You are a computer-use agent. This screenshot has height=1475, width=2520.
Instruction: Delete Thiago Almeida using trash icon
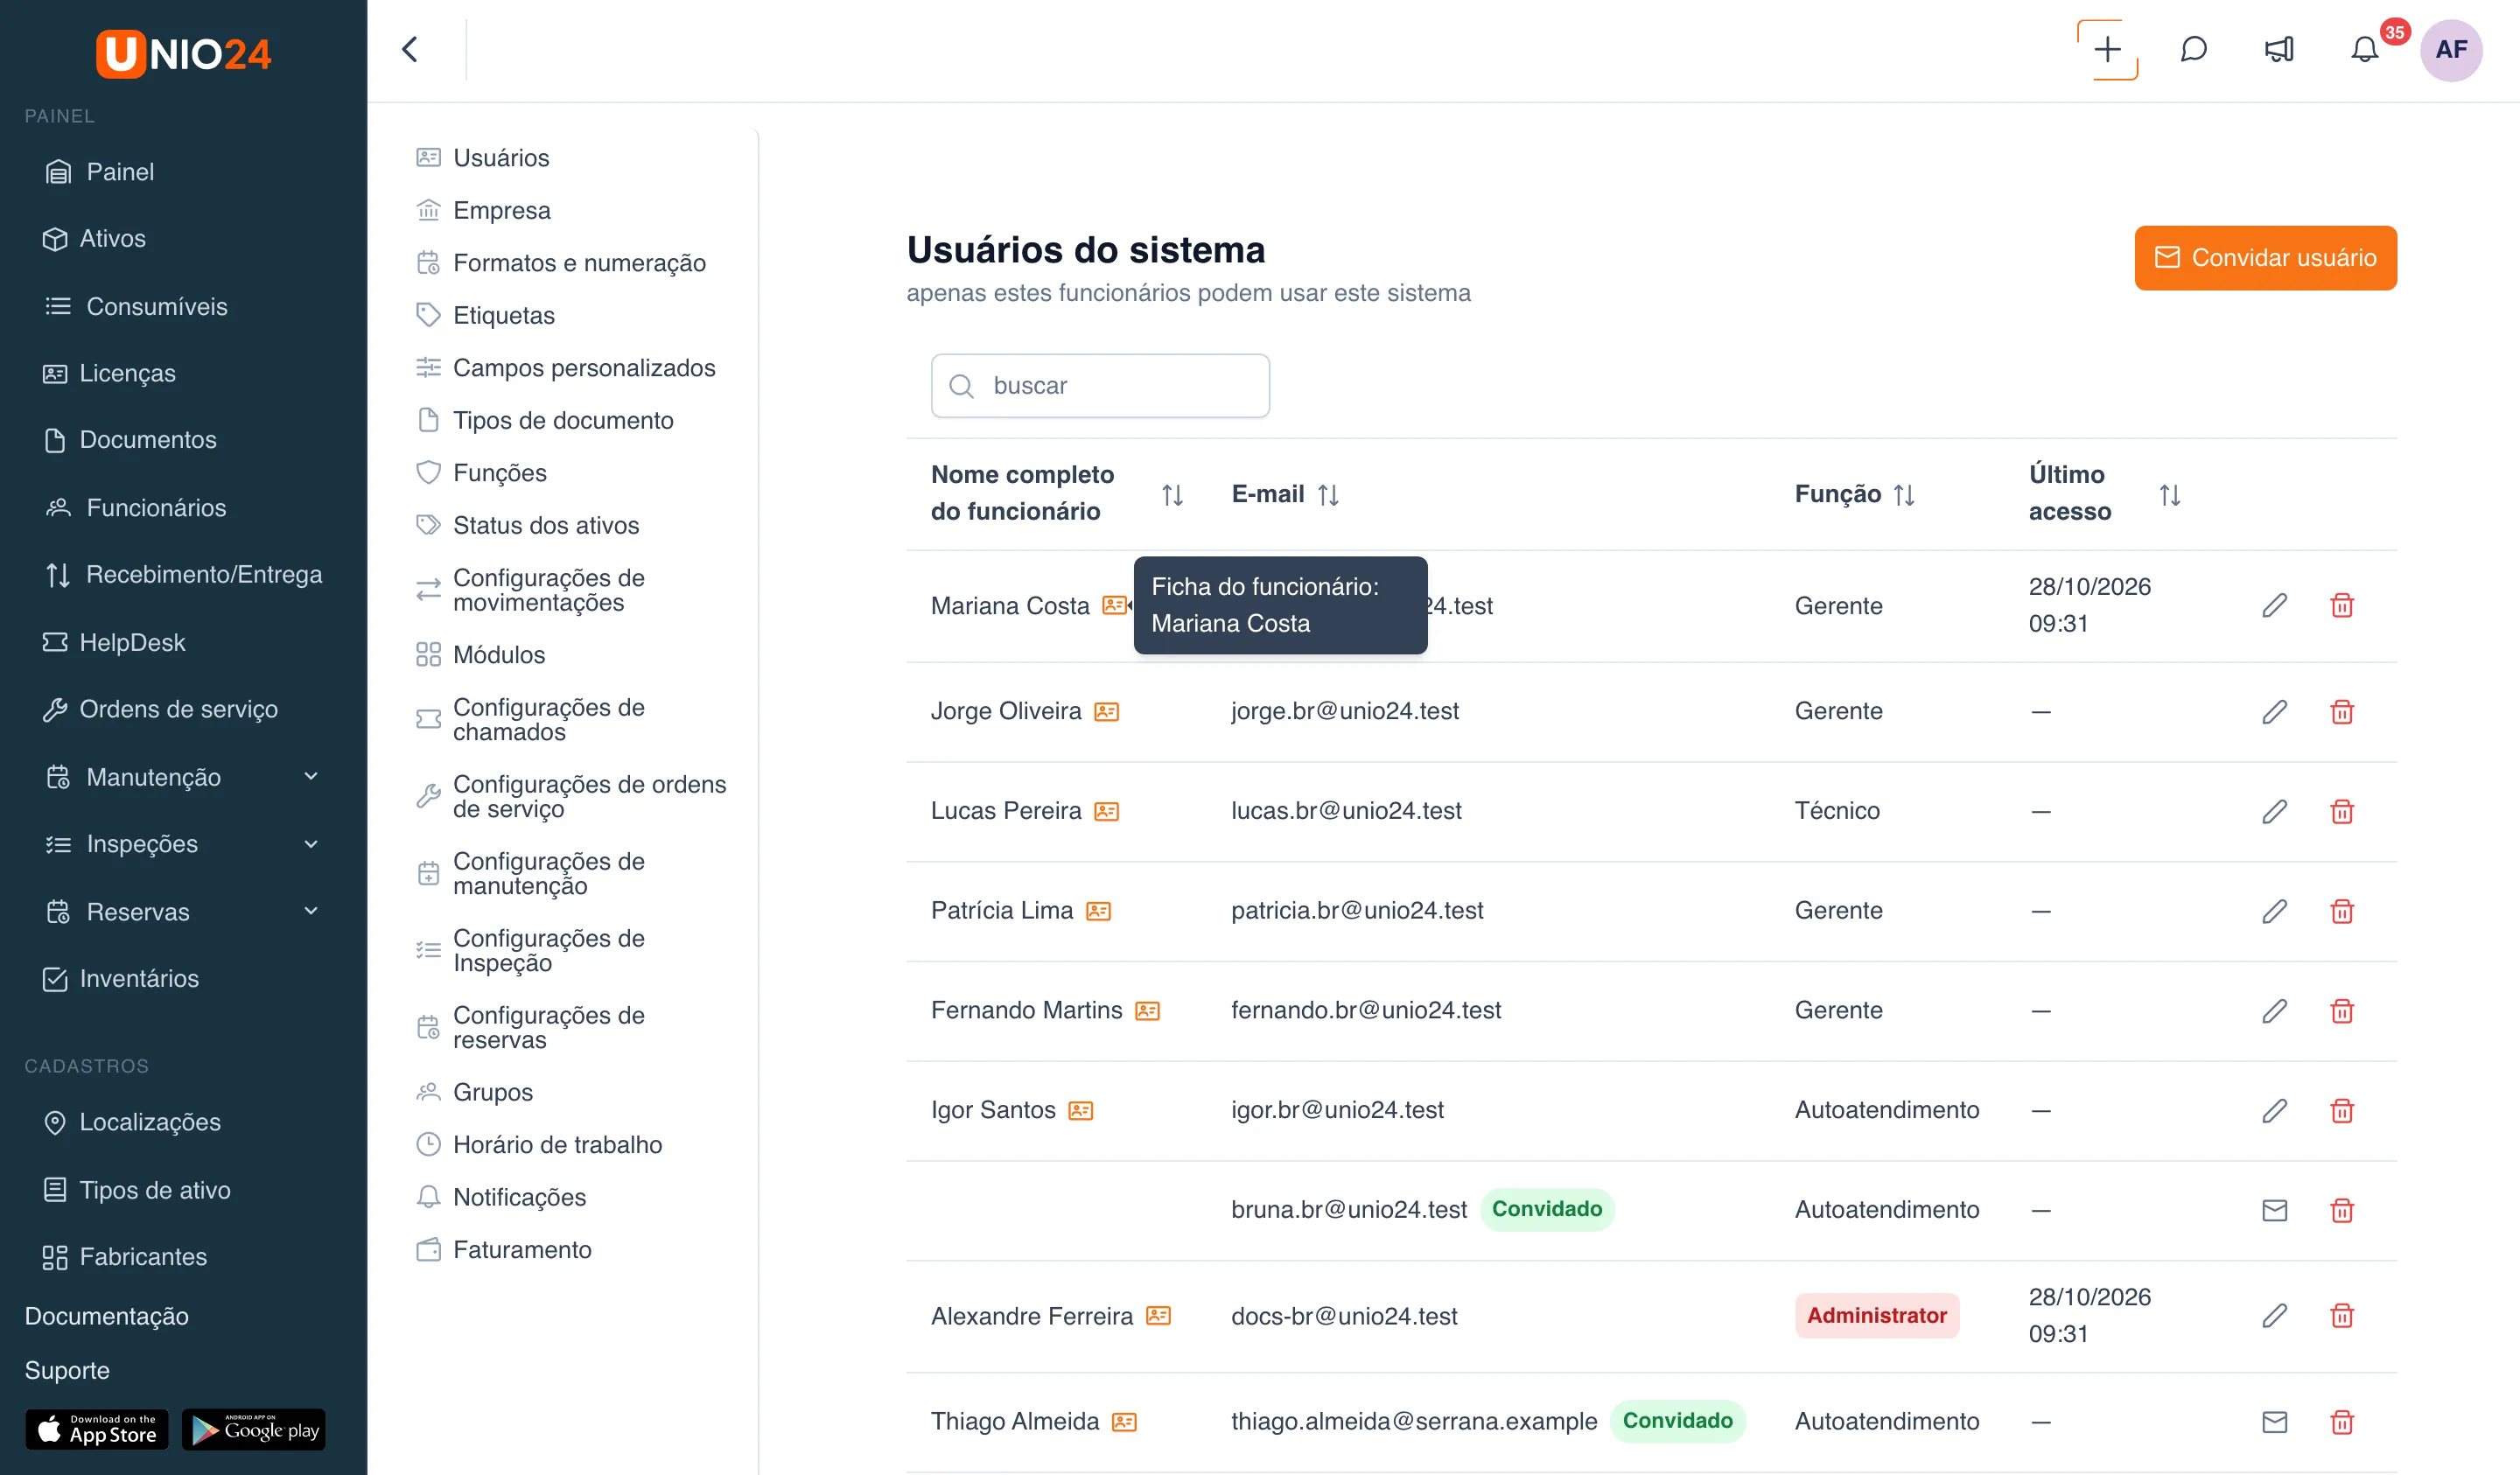click(x=2341, y=1421)
